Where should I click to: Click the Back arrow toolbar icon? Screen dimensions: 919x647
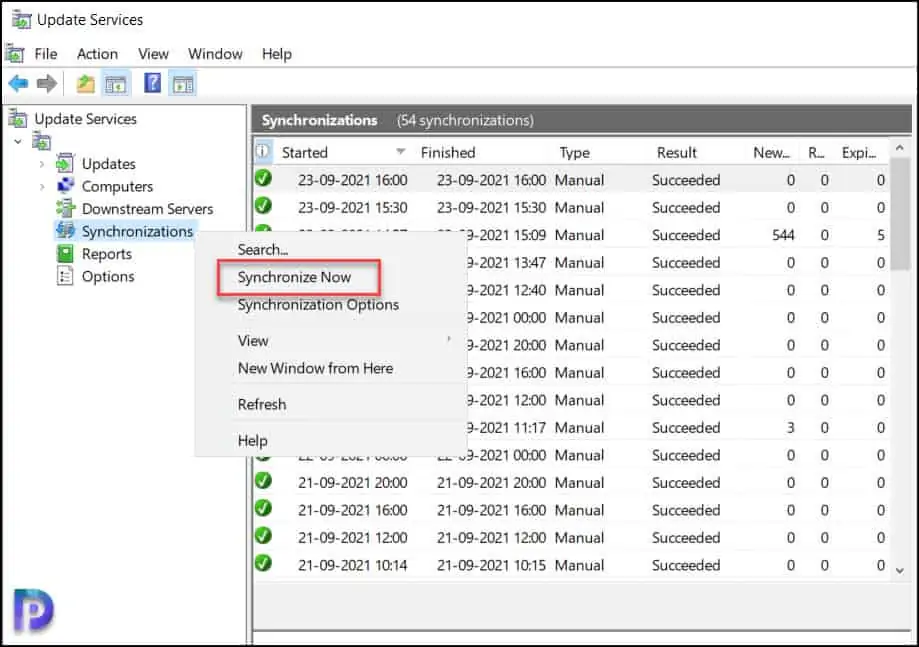tap(18, 84)
